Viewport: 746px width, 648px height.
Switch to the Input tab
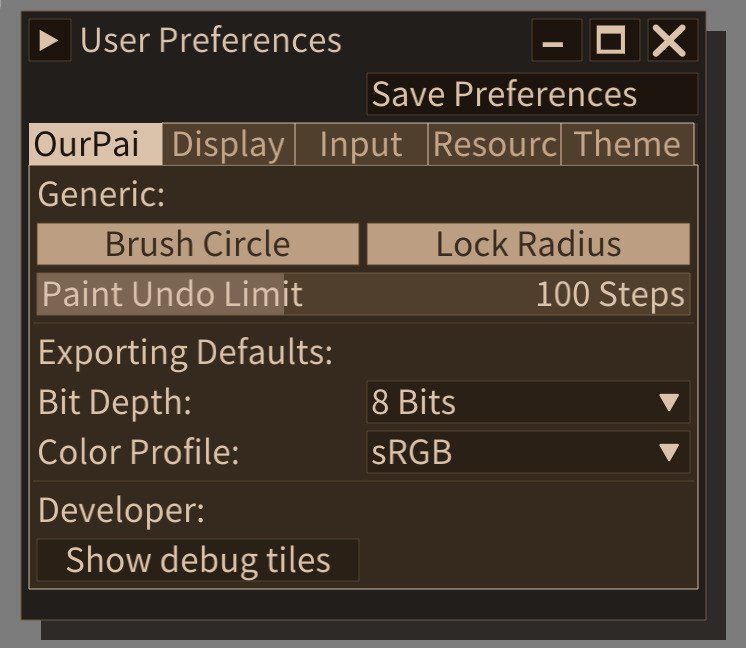coord(361,144)
